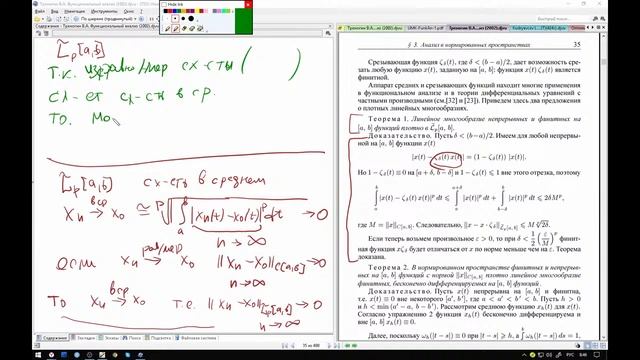
Task: Pick the yellow ink color swatch
Action: coord(198,11)
